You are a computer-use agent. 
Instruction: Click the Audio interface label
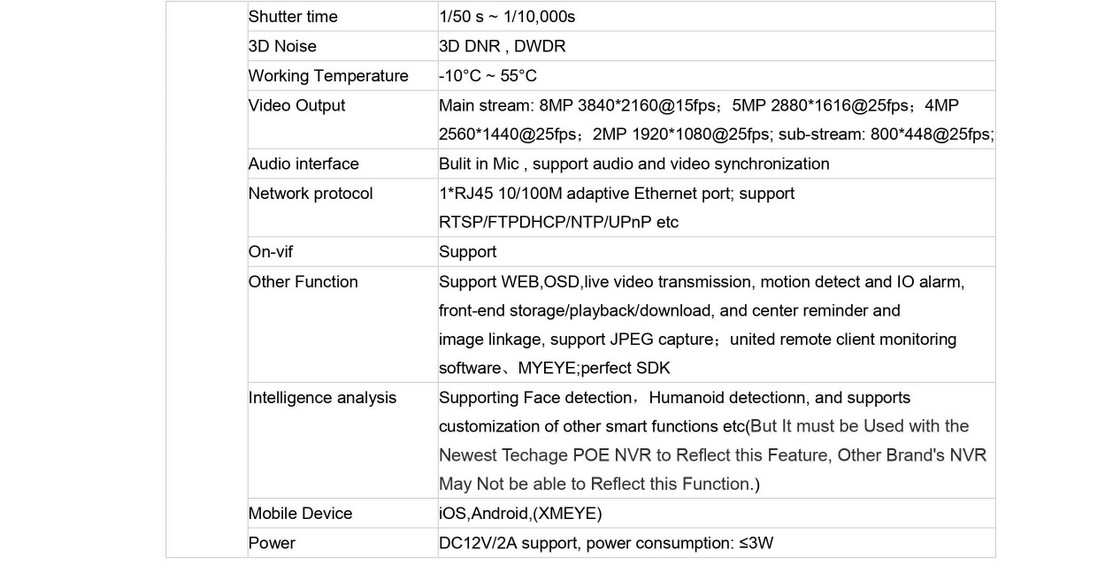click(x=304, y=164)
